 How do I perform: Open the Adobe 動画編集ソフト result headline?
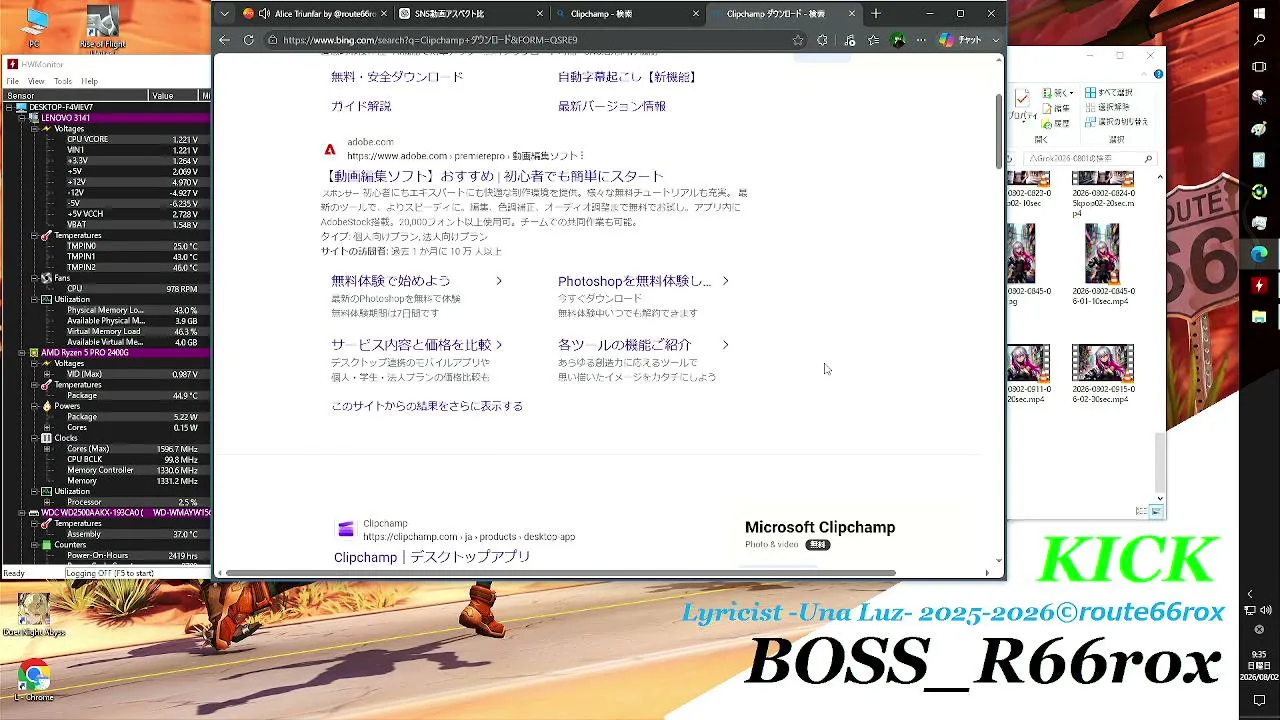point(496,176)
